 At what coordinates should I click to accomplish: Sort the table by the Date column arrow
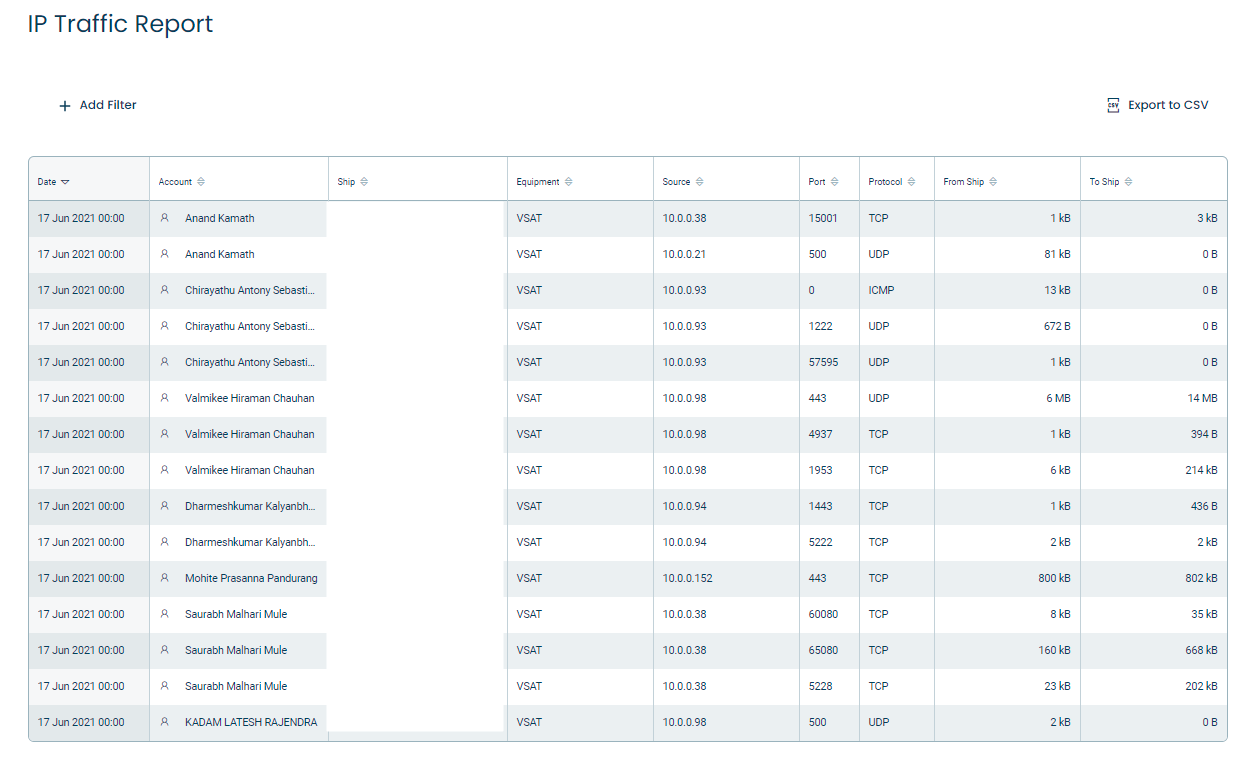click(x=65, y=182)
